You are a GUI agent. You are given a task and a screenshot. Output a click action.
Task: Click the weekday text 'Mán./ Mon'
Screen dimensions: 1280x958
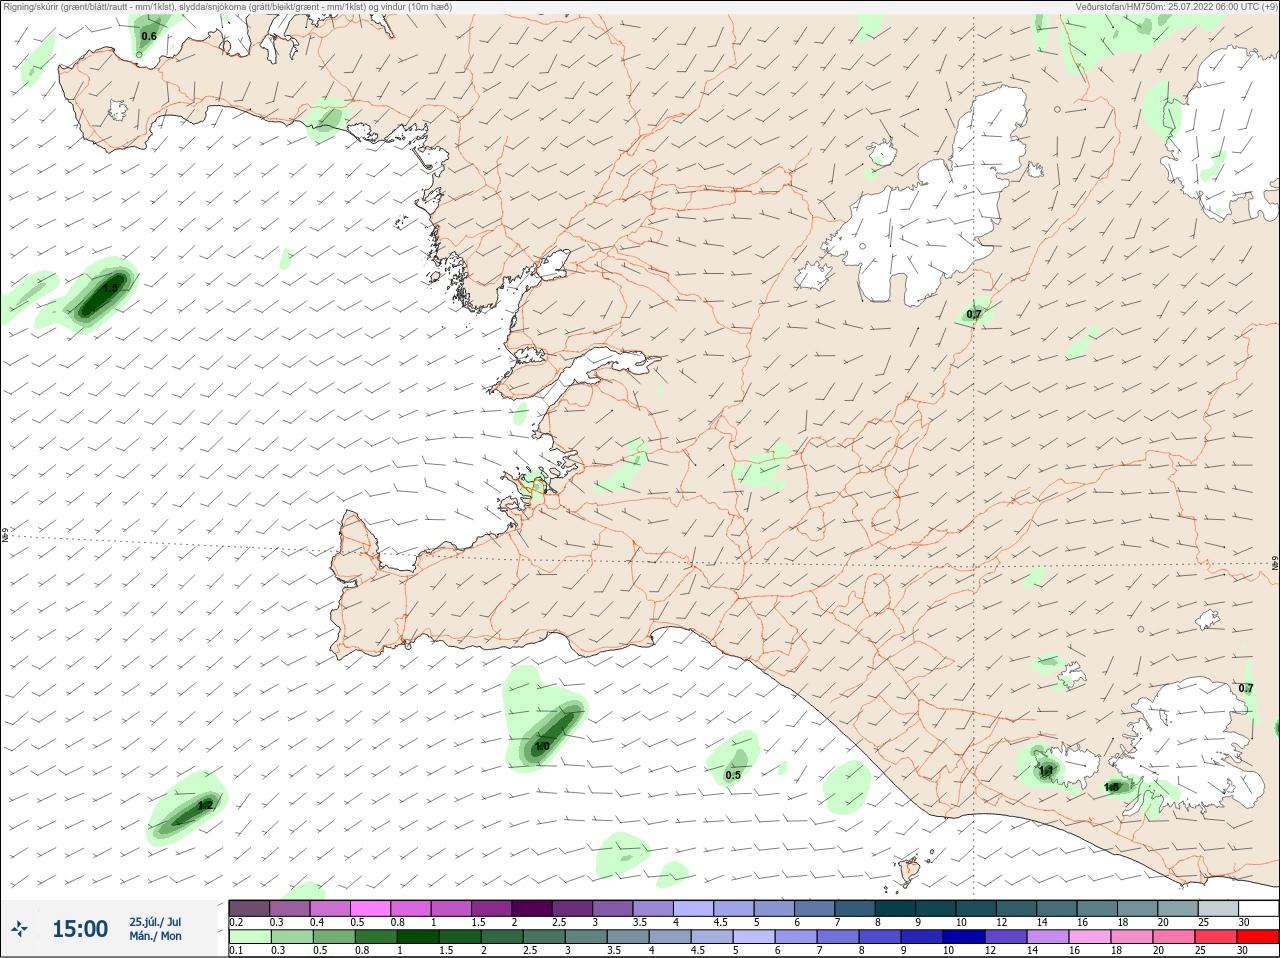pos(155,936)
